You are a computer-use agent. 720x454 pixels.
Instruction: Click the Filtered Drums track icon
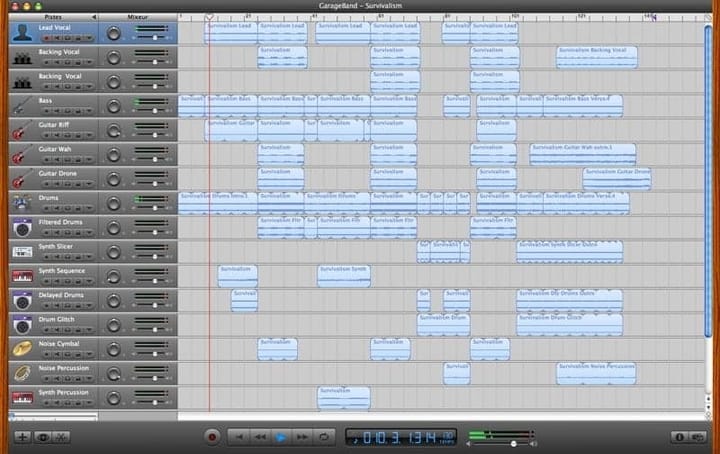point(22,227)
